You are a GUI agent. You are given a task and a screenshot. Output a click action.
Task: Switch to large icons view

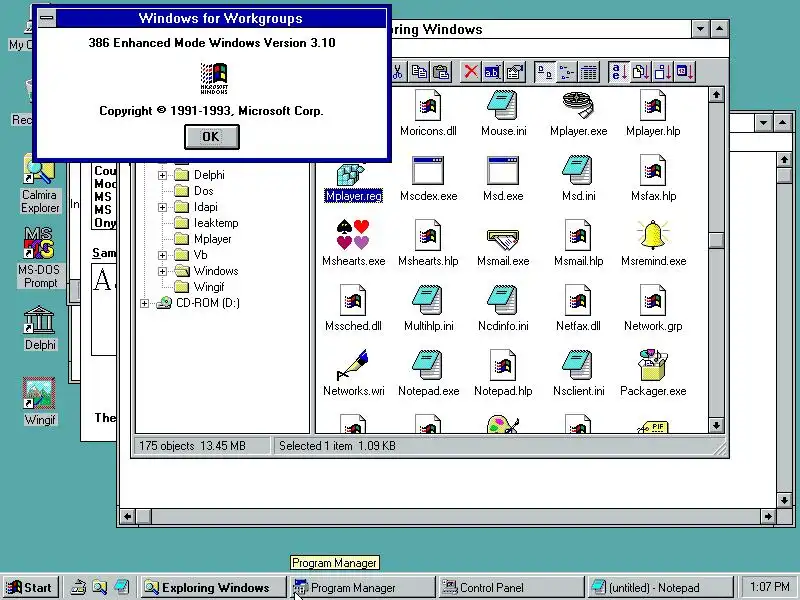point(544,72)
